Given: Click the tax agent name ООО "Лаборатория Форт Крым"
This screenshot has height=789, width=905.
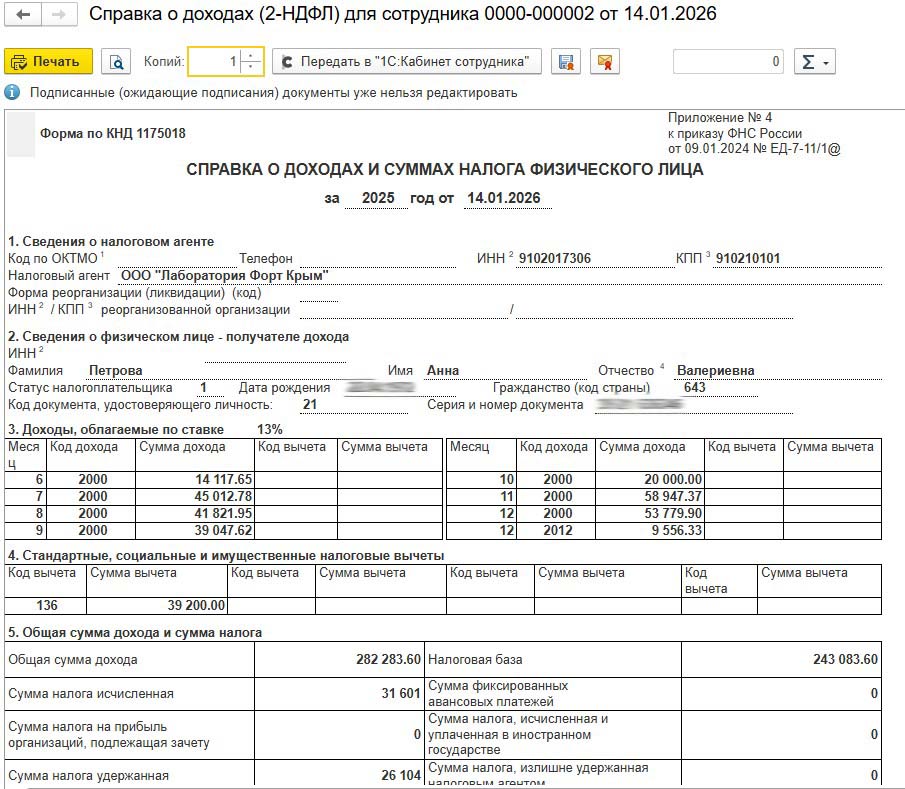Looking at the screenshot, I should (x=224, y=275).
